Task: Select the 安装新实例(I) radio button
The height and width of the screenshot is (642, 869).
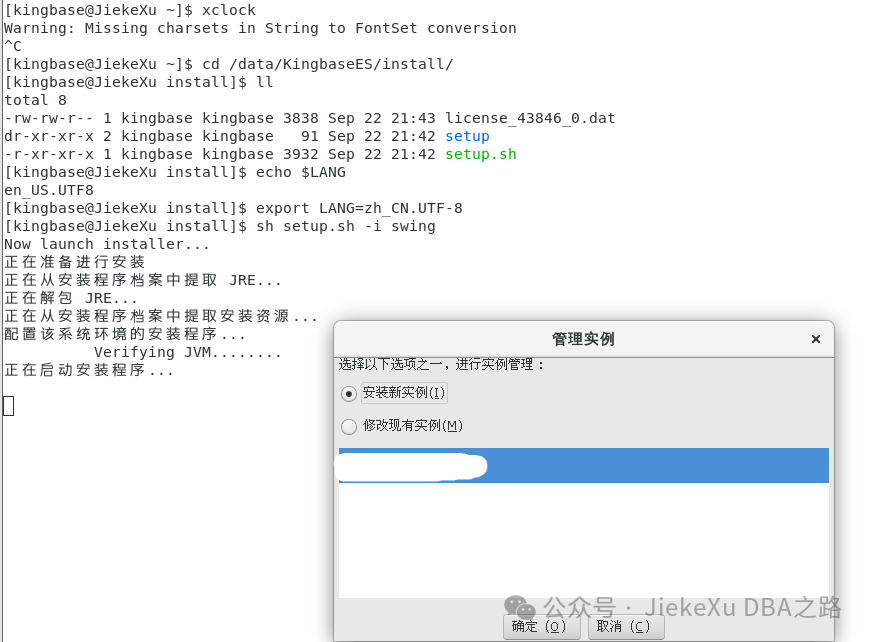Action: [x=349, y=393]
